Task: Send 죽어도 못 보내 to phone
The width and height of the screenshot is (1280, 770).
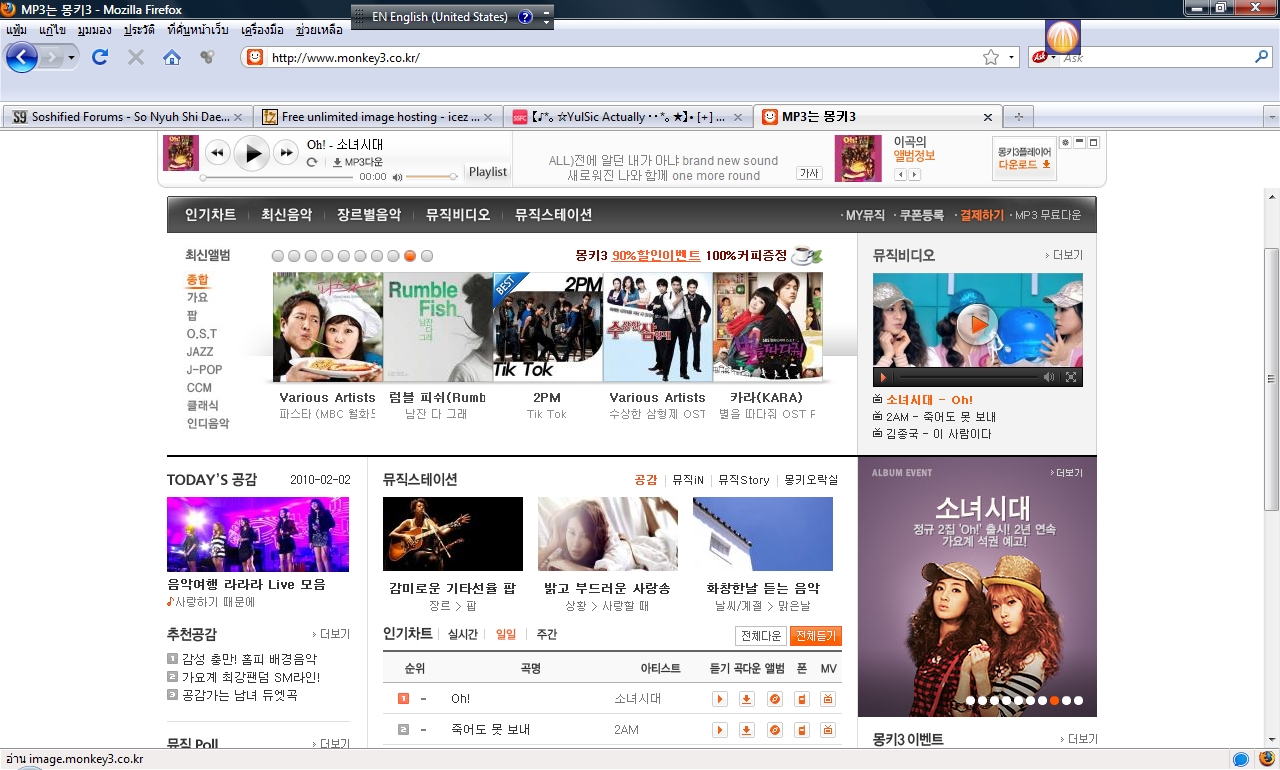Action: point(801,730)
